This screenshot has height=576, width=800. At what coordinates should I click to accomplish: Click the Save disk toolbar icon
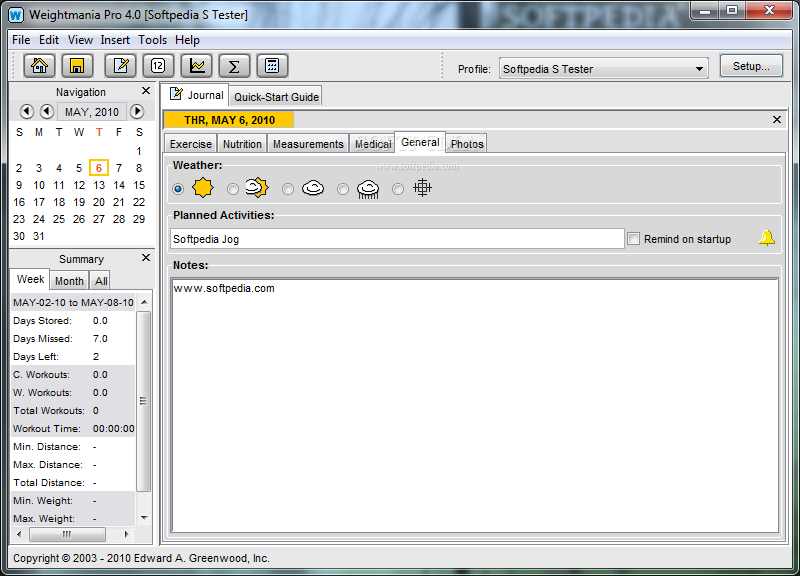[77, 66]
